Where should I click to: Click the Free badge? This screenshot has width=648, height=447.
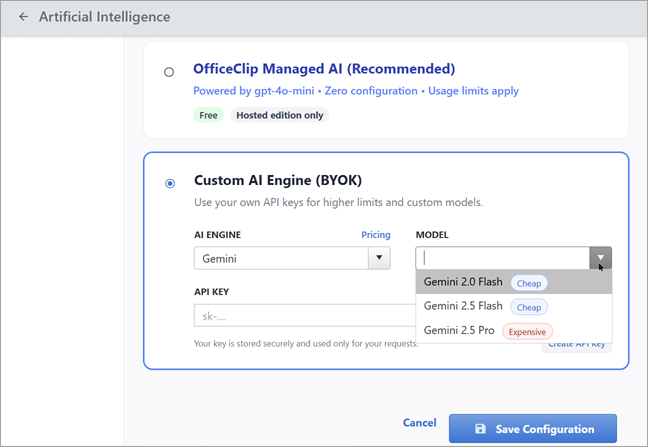pyautogui.click(x=208, y=115)
